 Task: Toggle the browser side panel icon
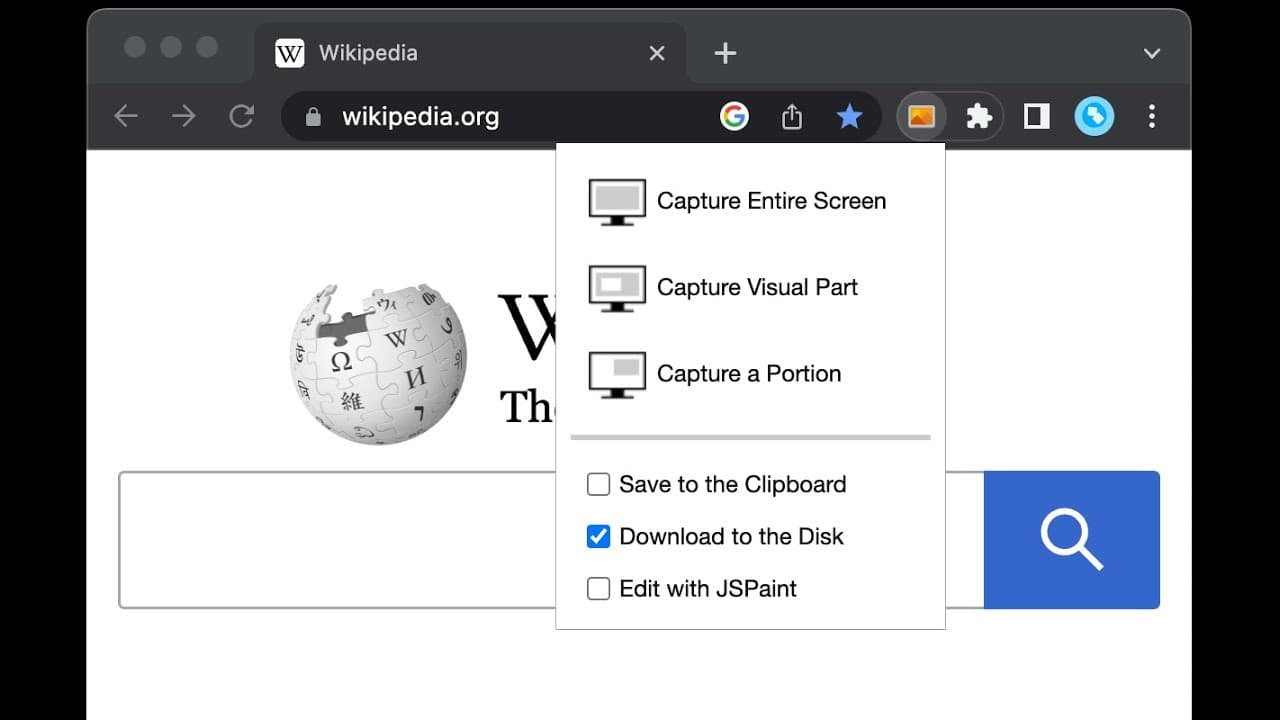click(1037, 117)
